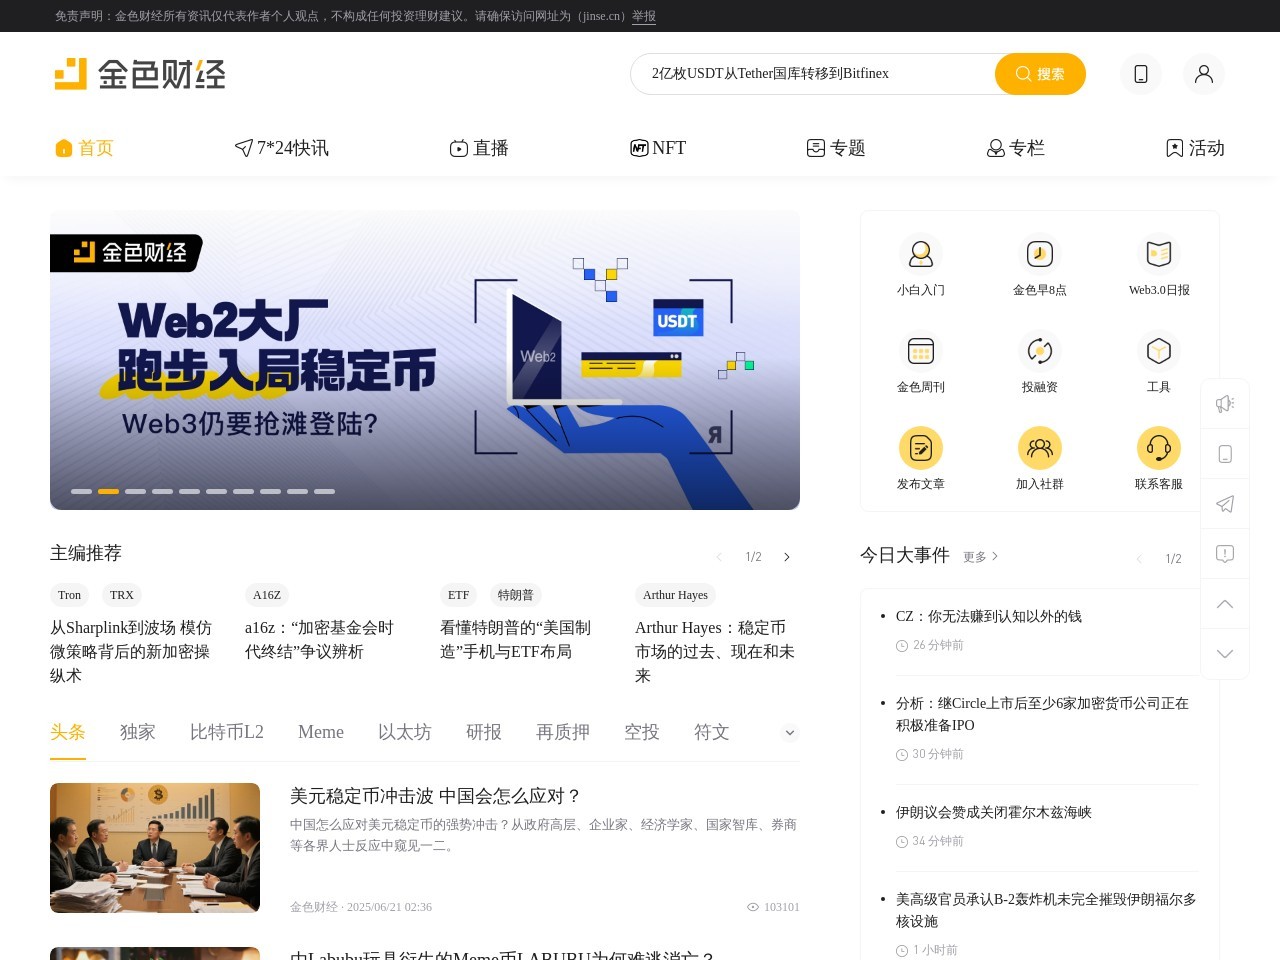Open a16z 加密基金会时代终结 article
Image resolution: width=1280 pixels, height=960 pixels.
coord(320,640)
